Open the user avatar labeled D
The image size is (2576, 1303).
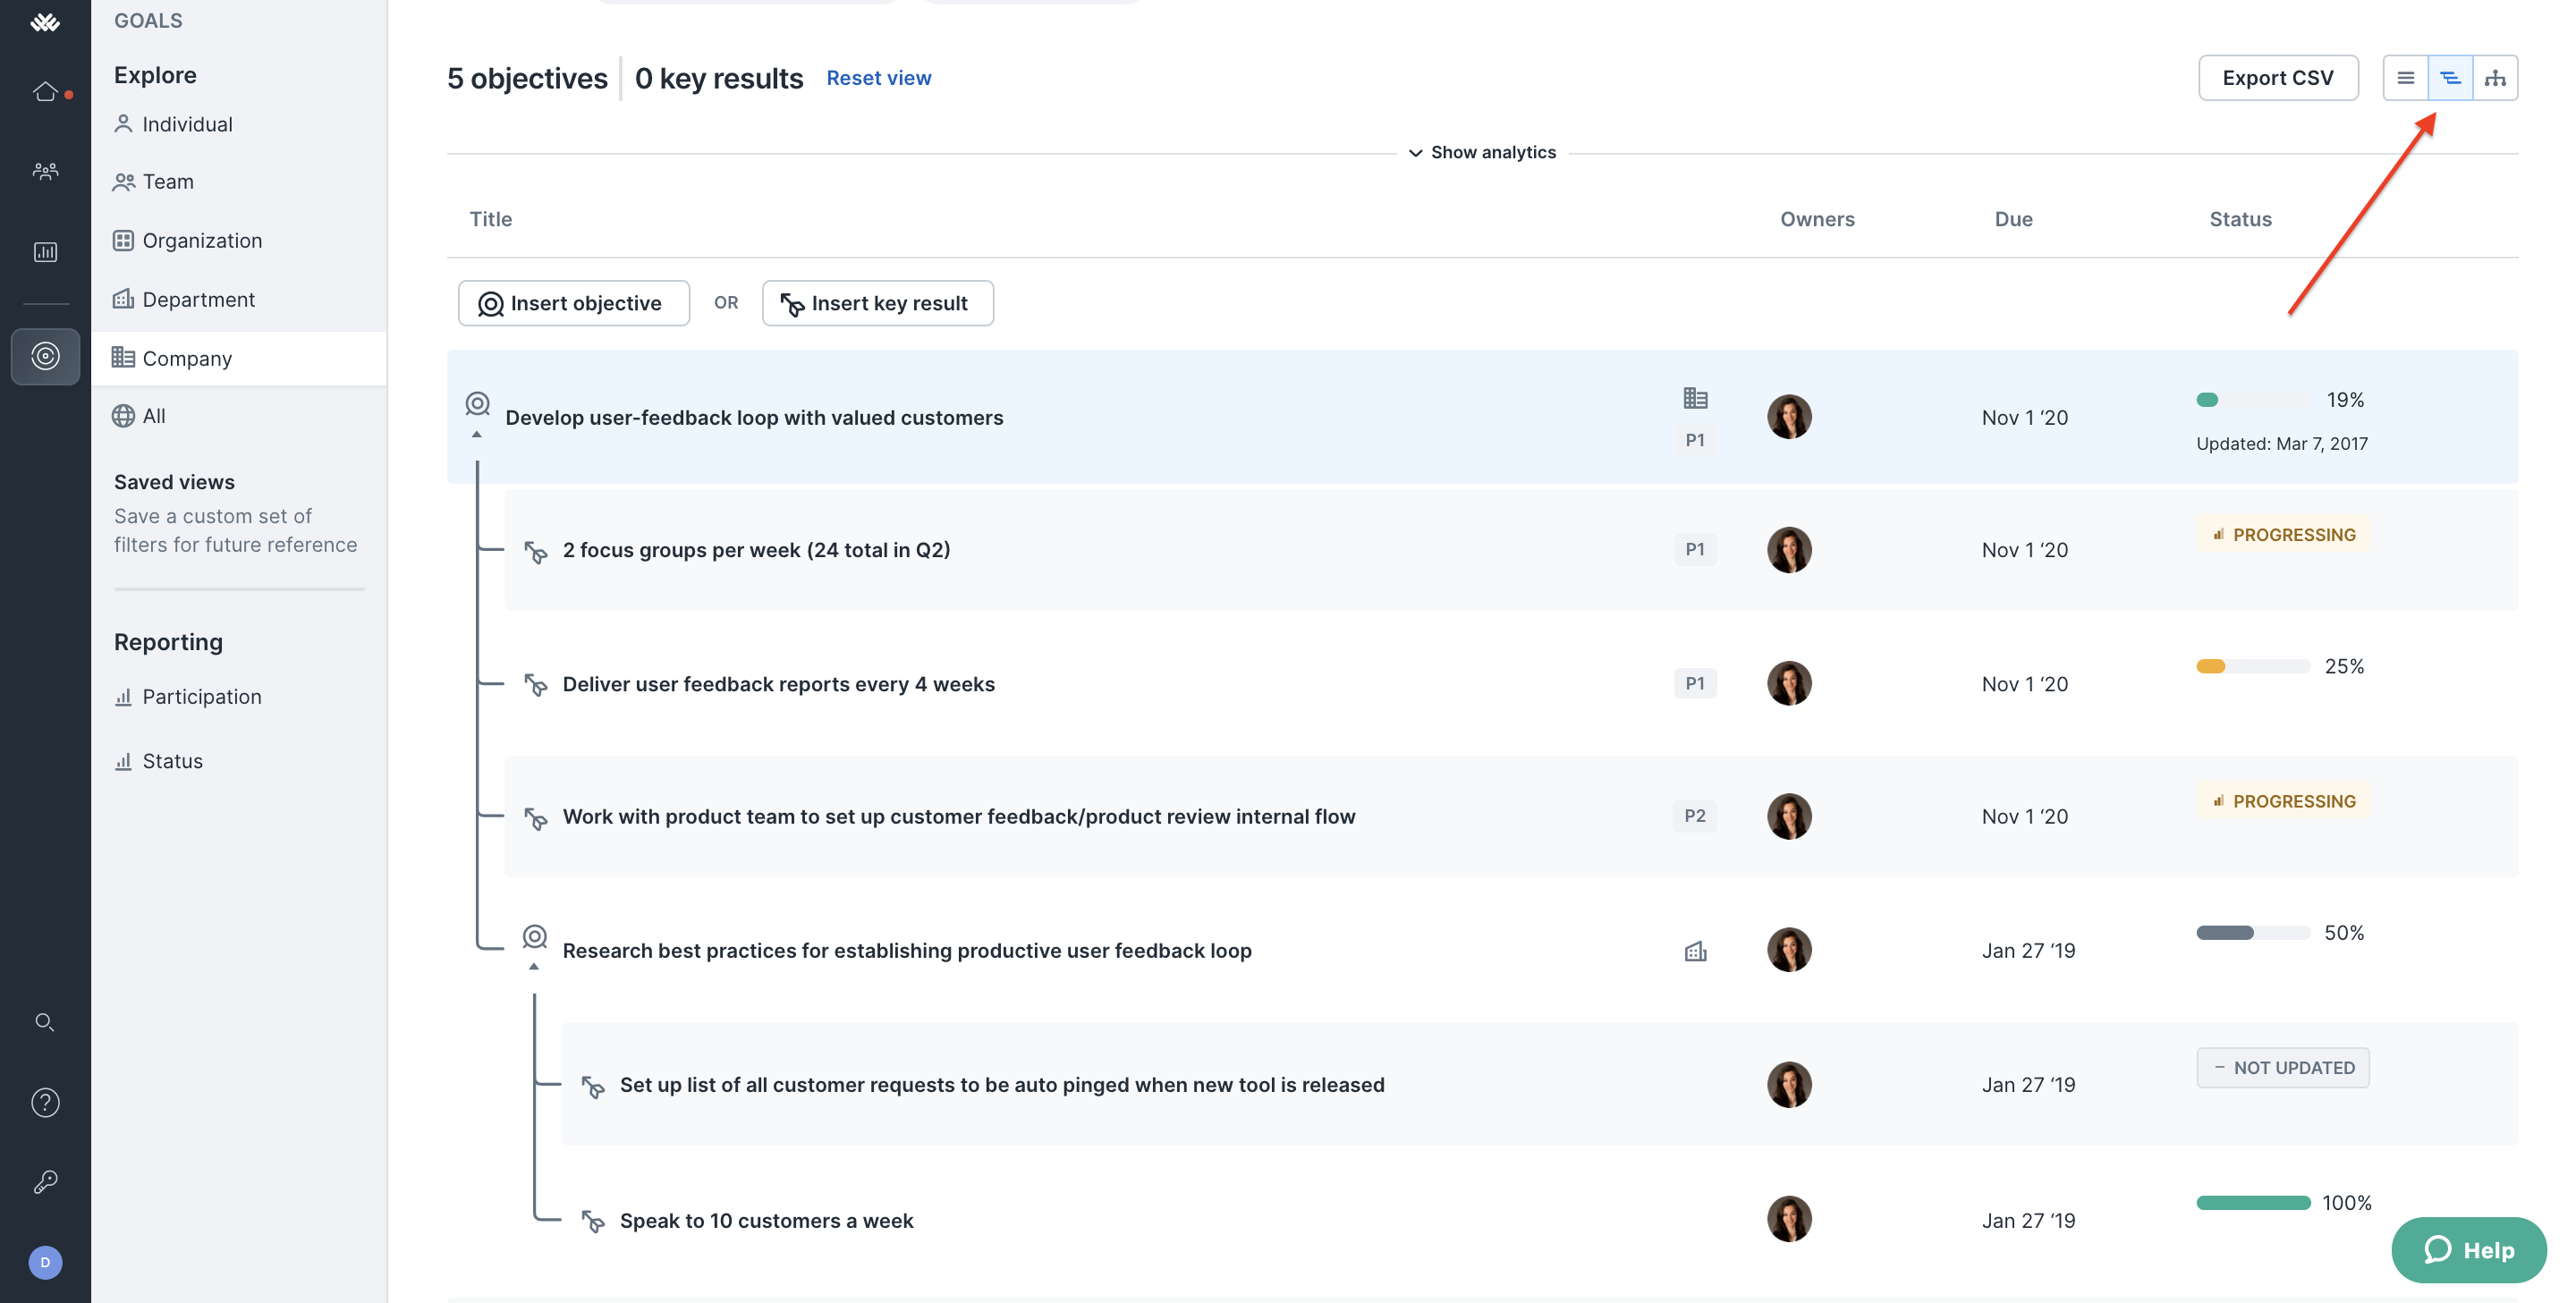pyautogui.click(x=45, y=1262)
